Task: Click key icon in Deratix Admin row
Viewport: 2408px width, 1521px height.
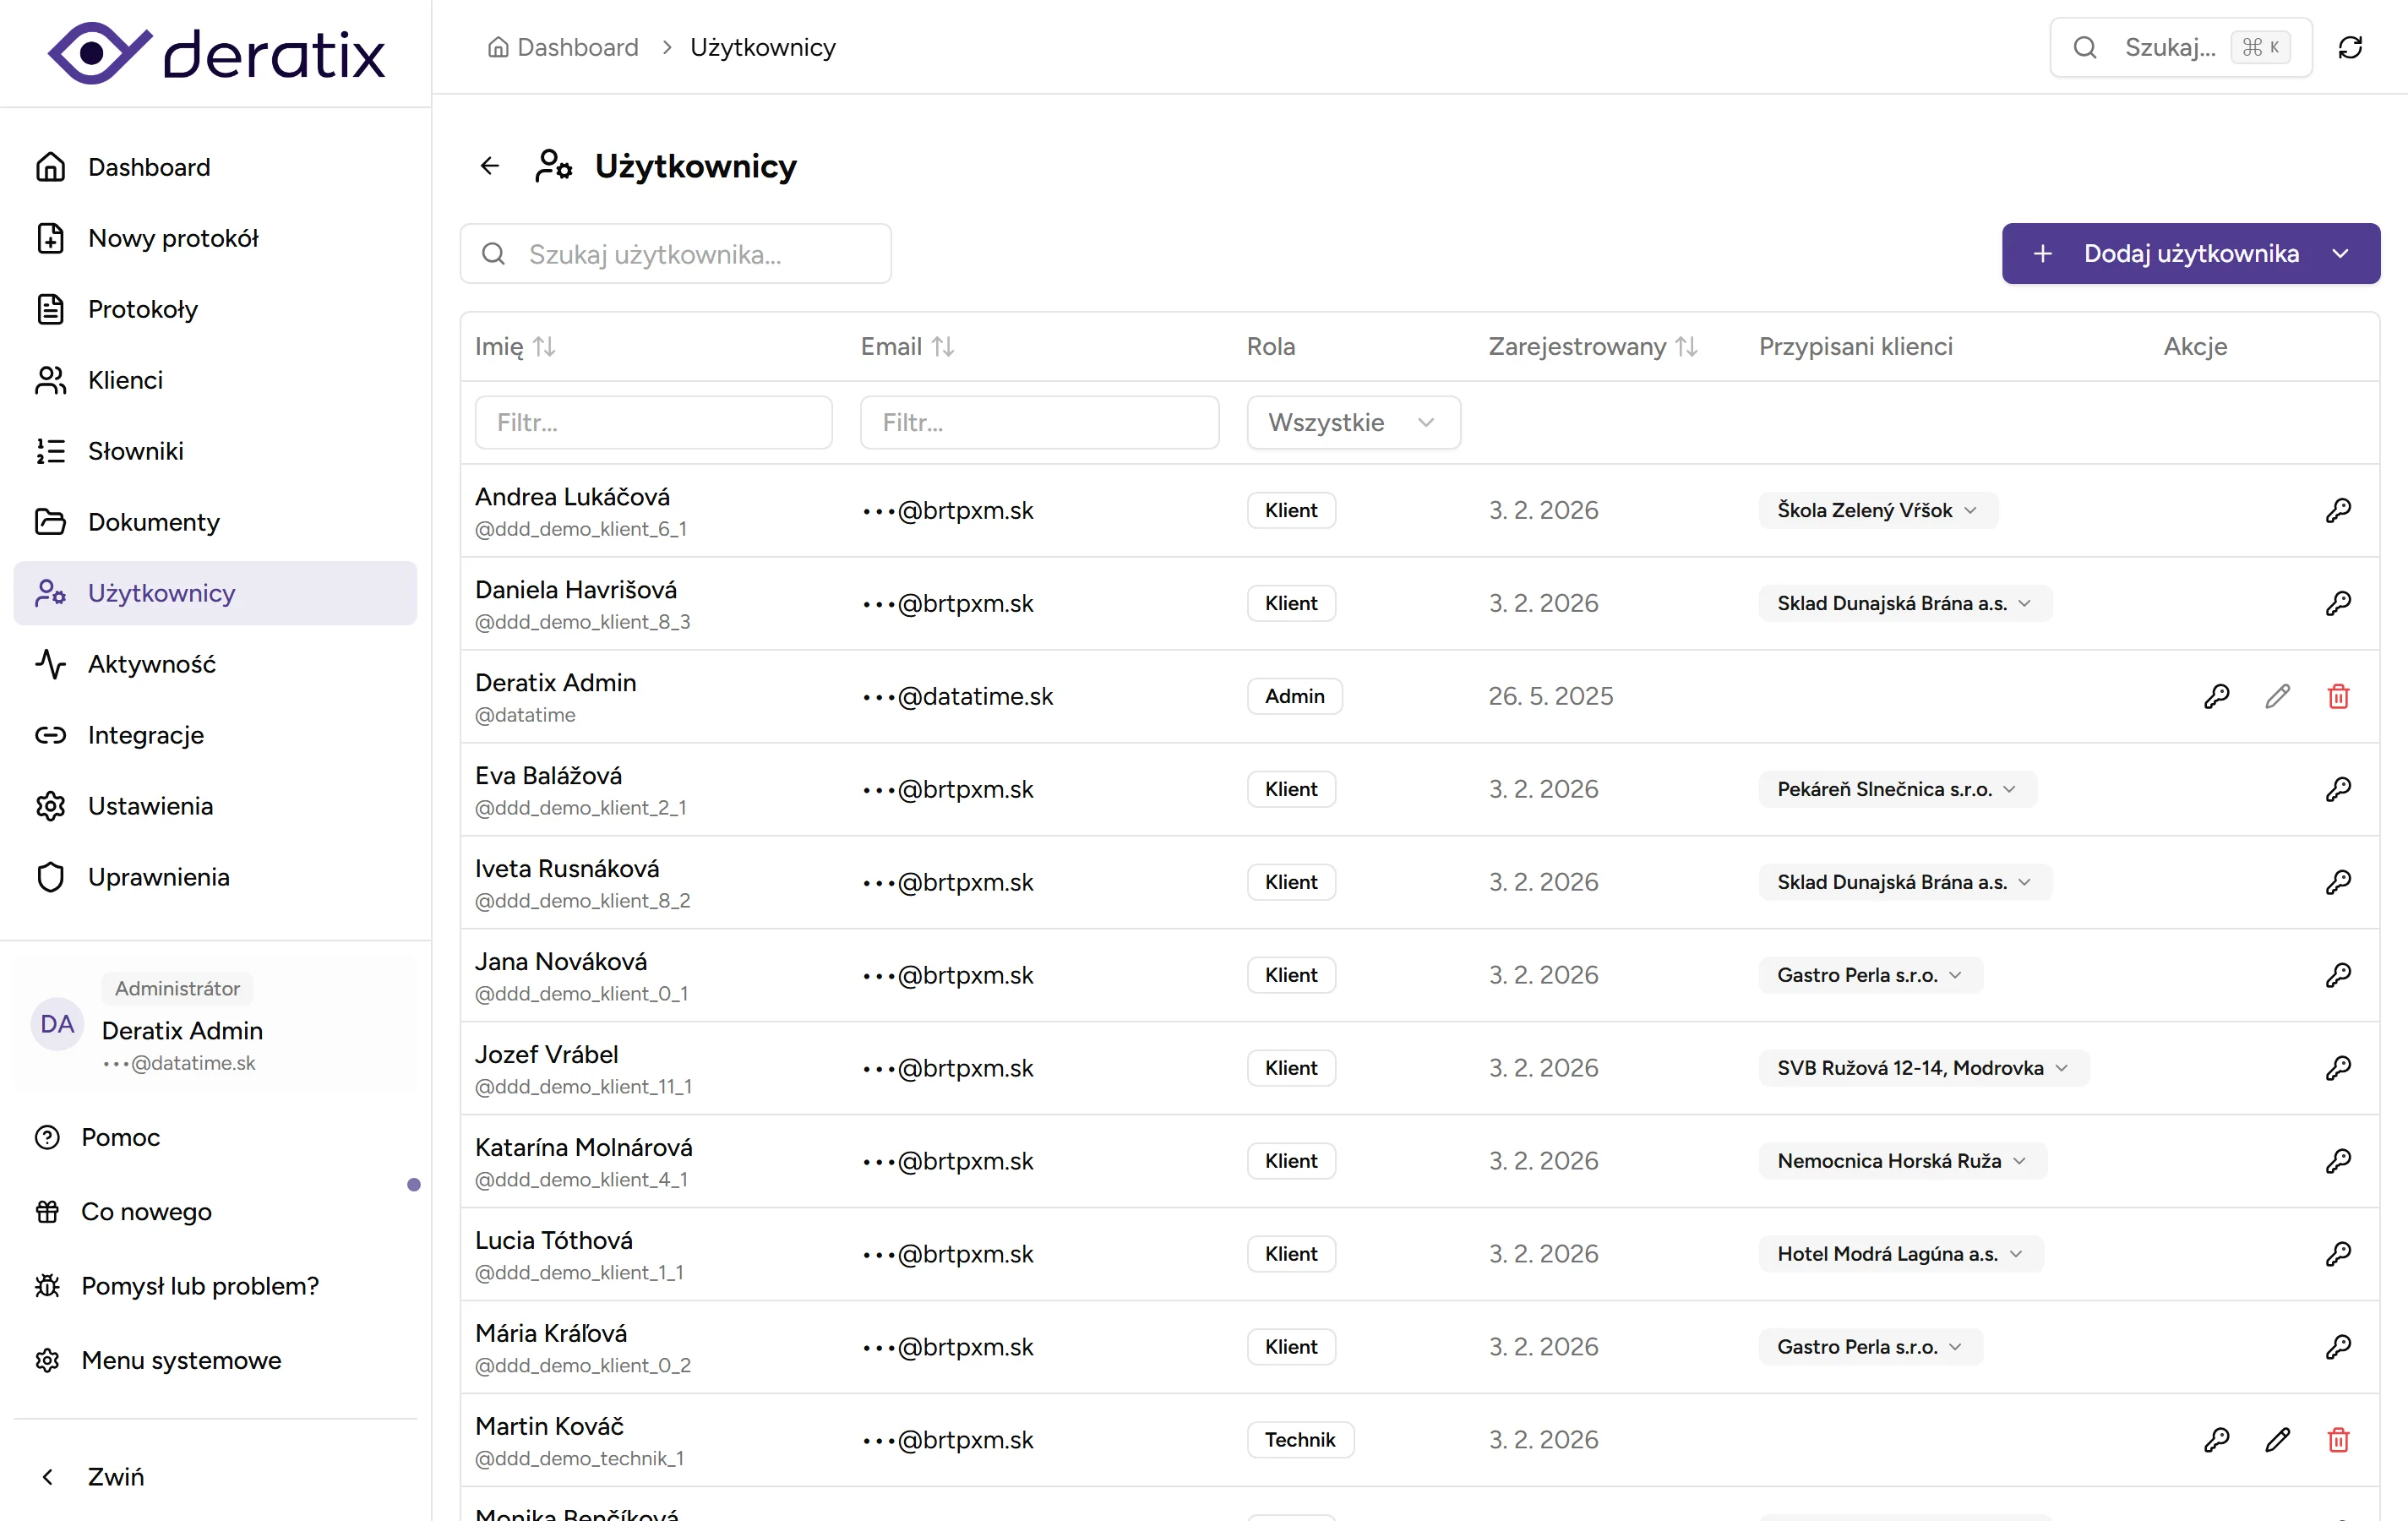Action: pyautogui.click(x=2216, y=696)
